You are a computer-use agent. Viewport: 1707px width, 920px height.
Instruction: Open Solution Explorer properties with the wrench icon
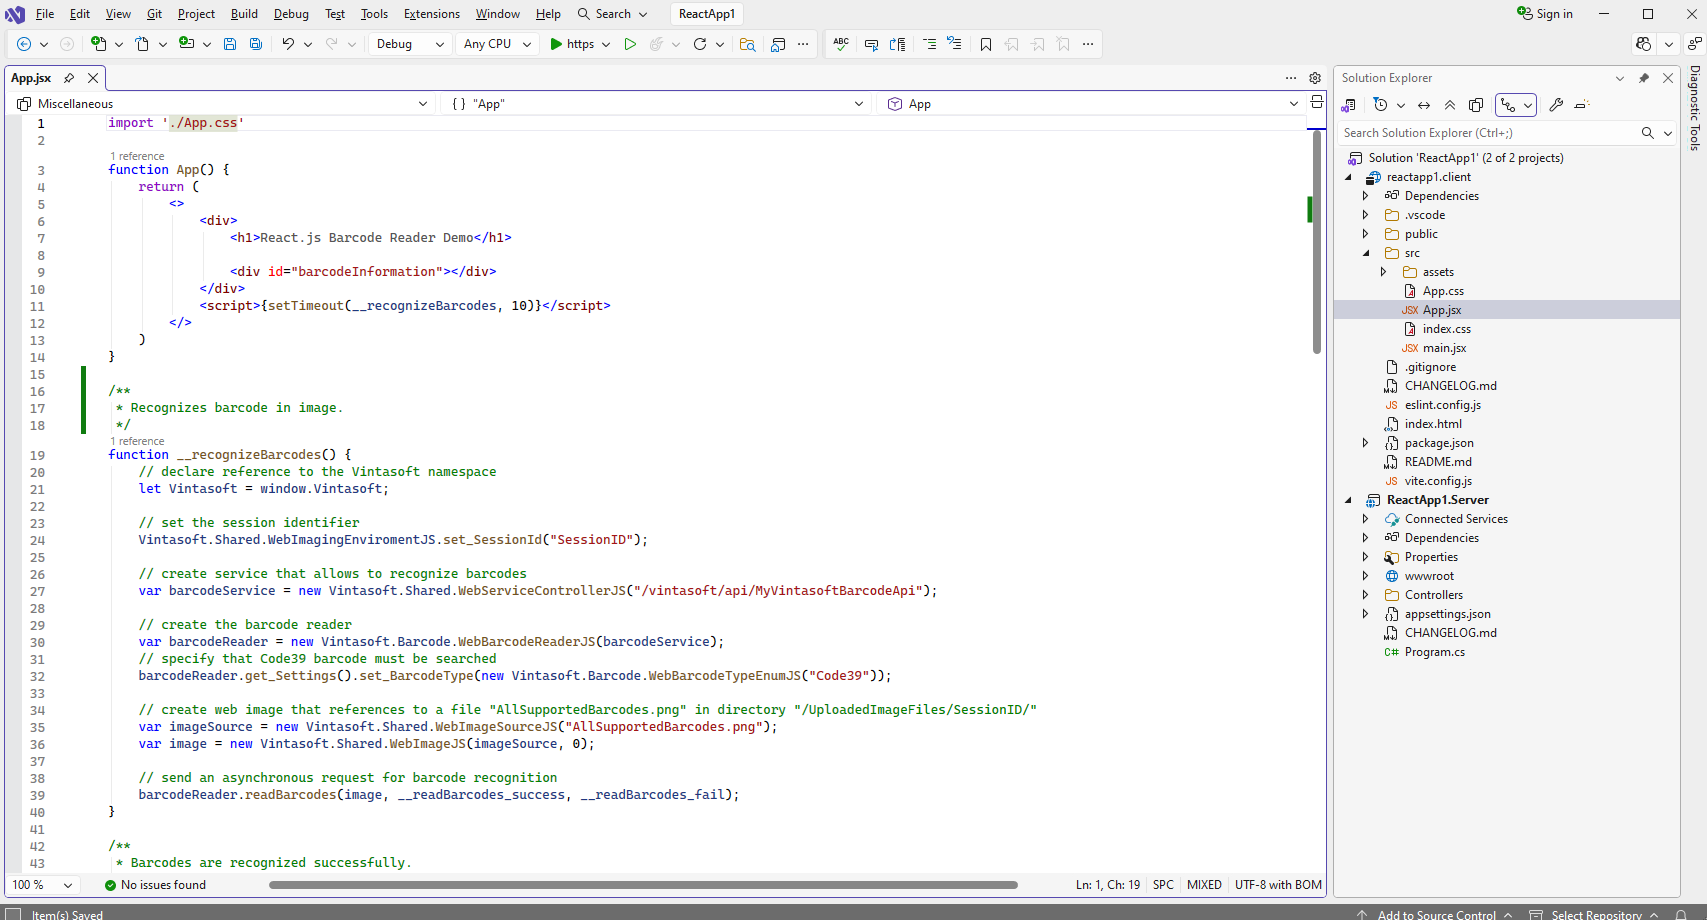point(1557,105)
